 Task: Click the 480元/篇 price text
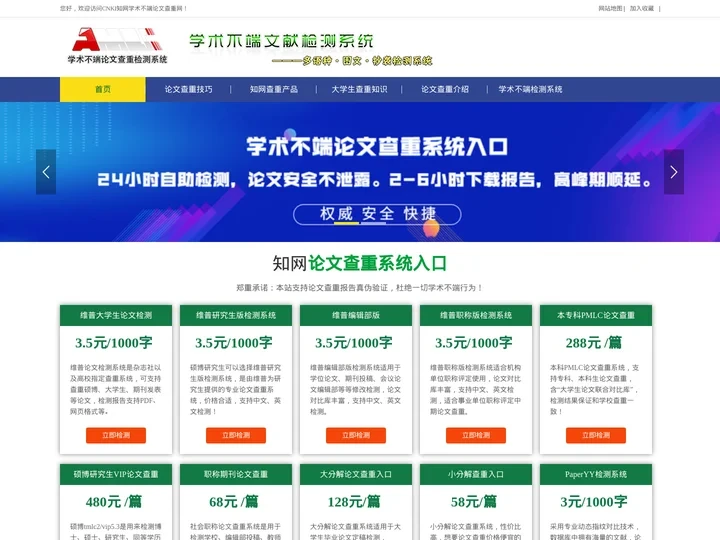click(x=114, y=501)
